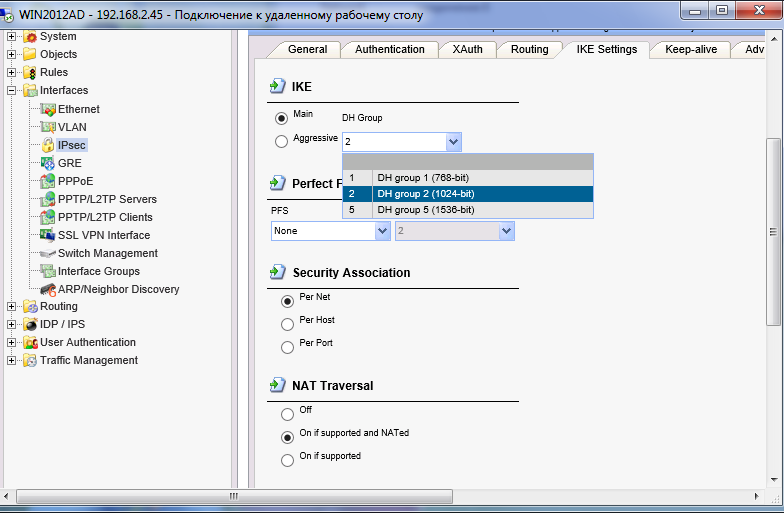The image size is (784, 513).
Task: Open User Authentication in the tree
Action: [88, 342]
